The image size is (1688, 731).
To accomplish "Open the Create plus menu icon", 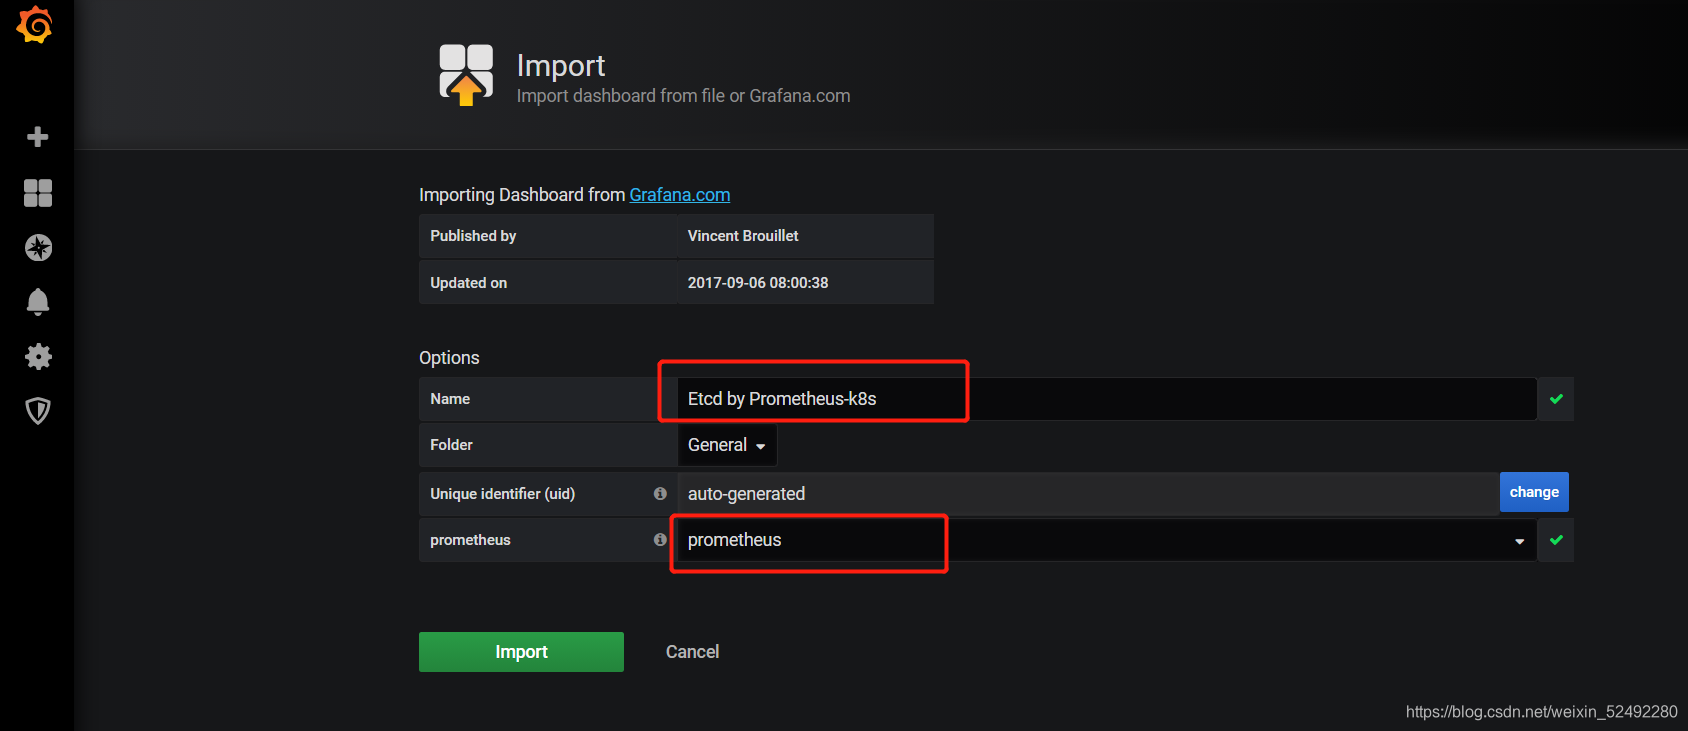I will pos(38,137).
